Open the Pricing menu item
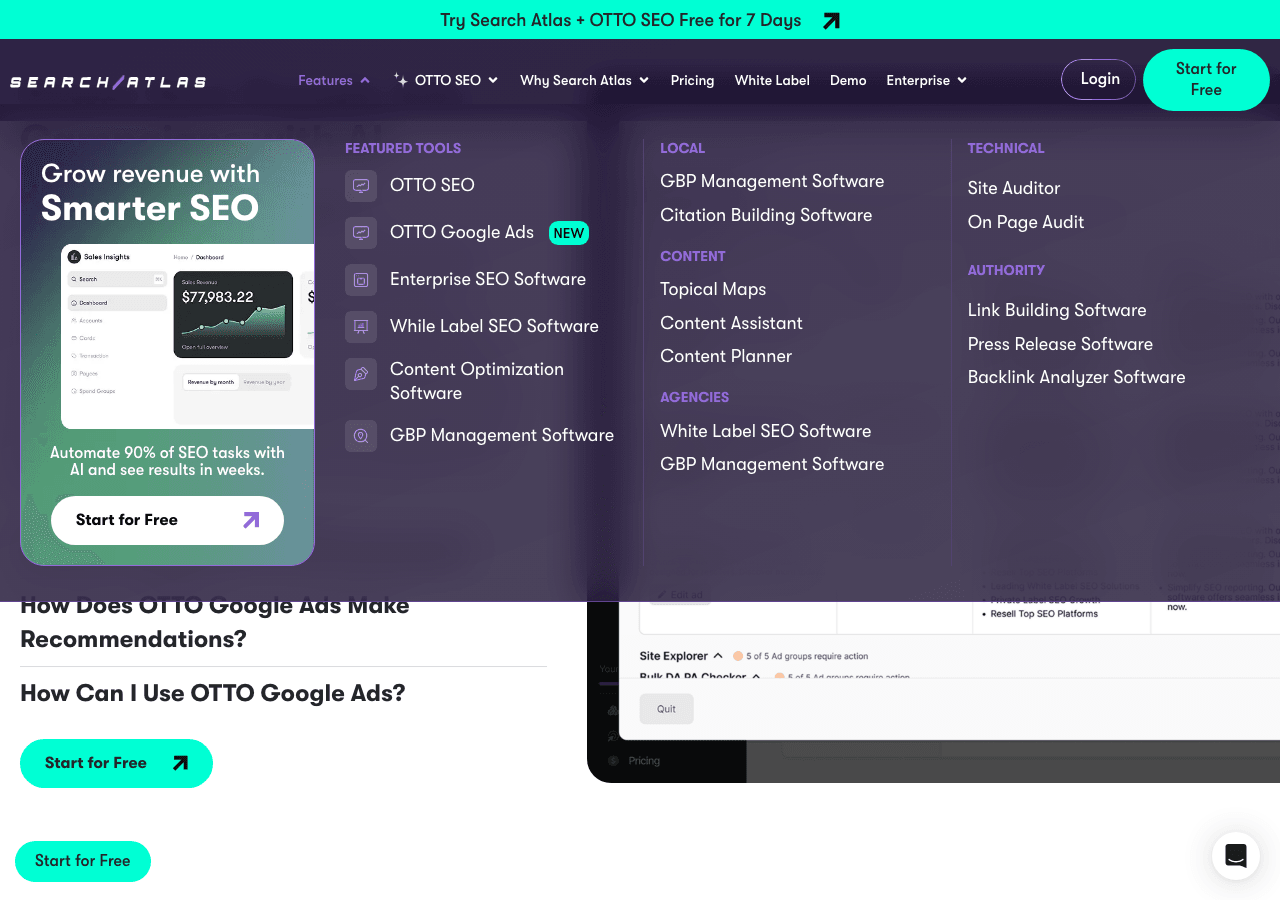The height and width of the screenshot is (900, 1280). coord(692,80)
